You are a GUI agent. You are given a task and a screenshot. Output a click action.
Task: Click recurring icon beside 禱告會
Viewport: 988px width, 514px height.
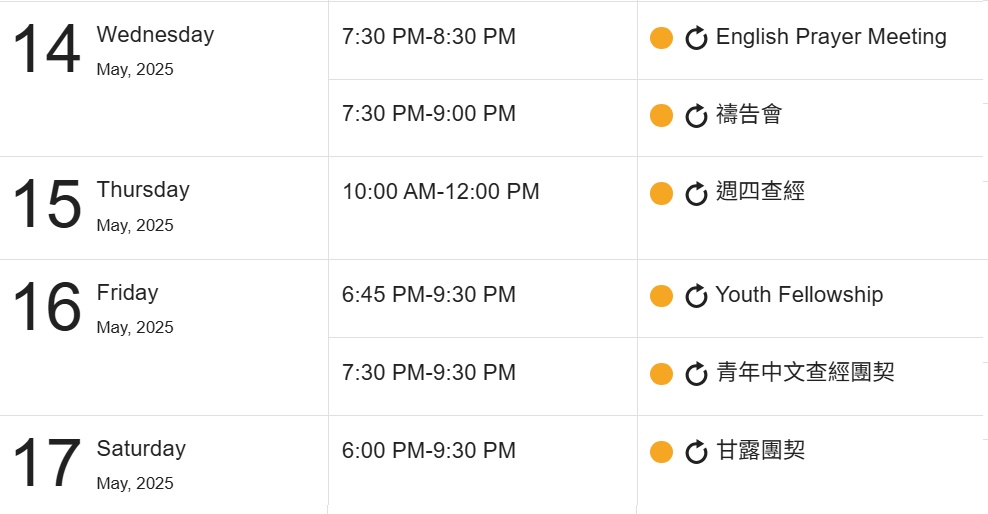pos(696,116)
